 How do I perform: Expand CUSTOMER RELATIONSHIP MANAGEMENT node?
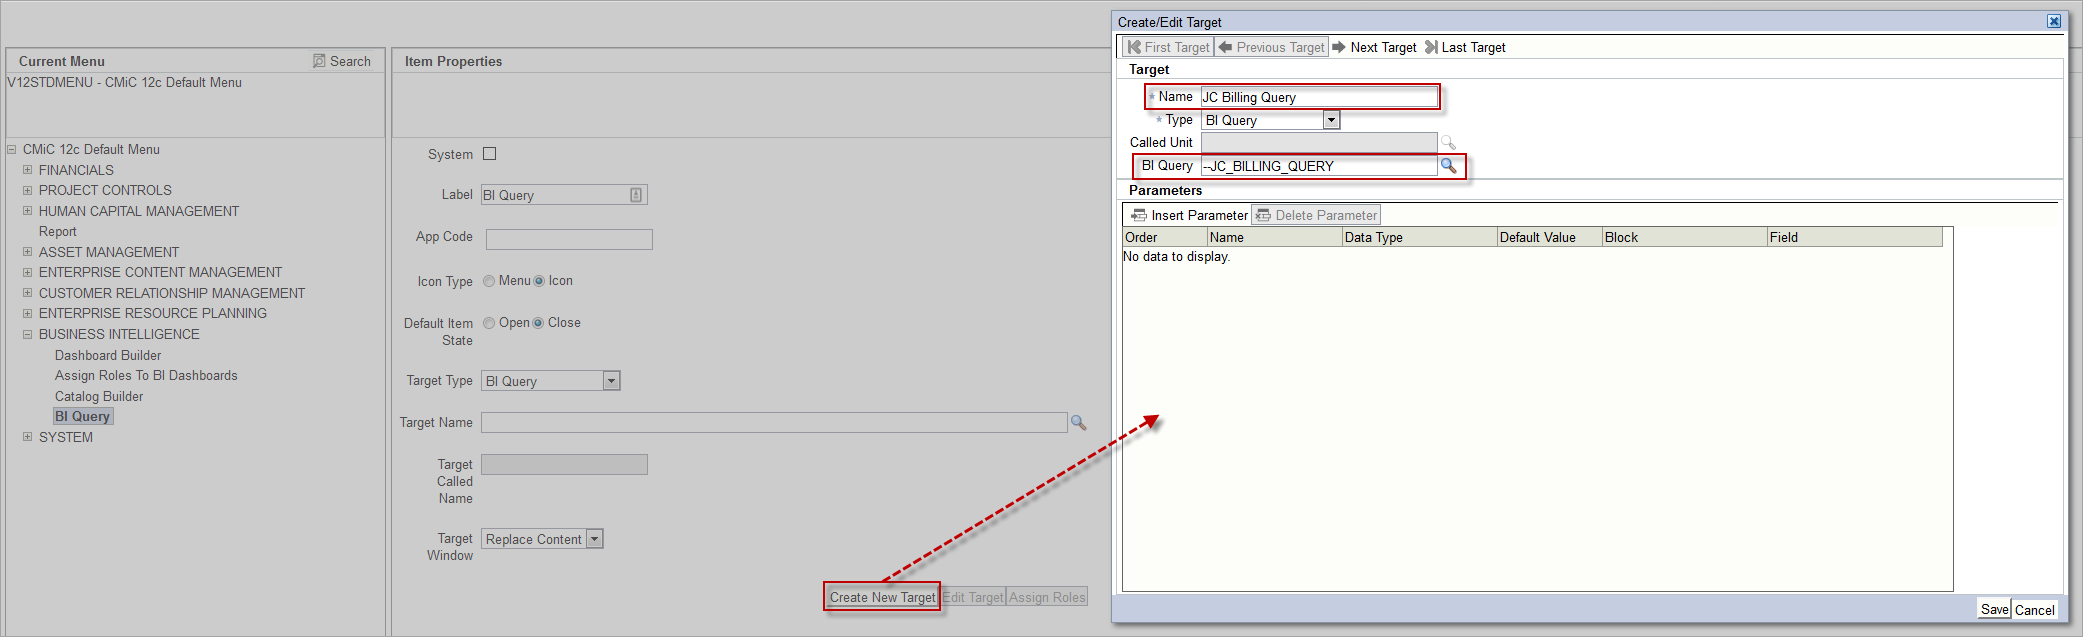point(28,293)
